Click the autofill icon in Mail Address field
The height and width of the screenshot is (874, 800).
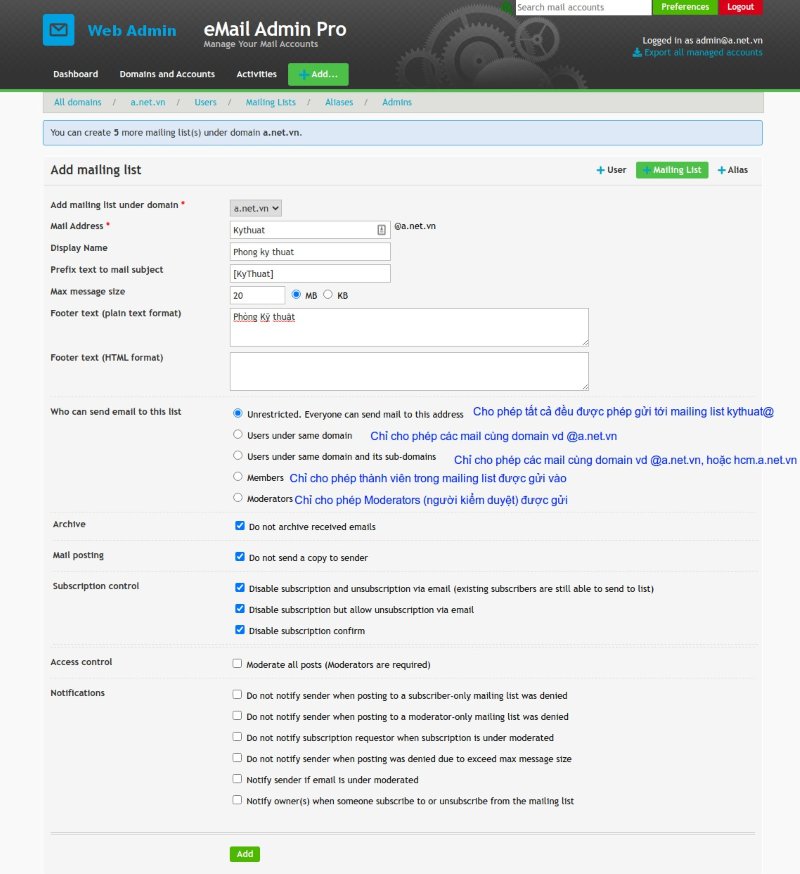point(381,230)
